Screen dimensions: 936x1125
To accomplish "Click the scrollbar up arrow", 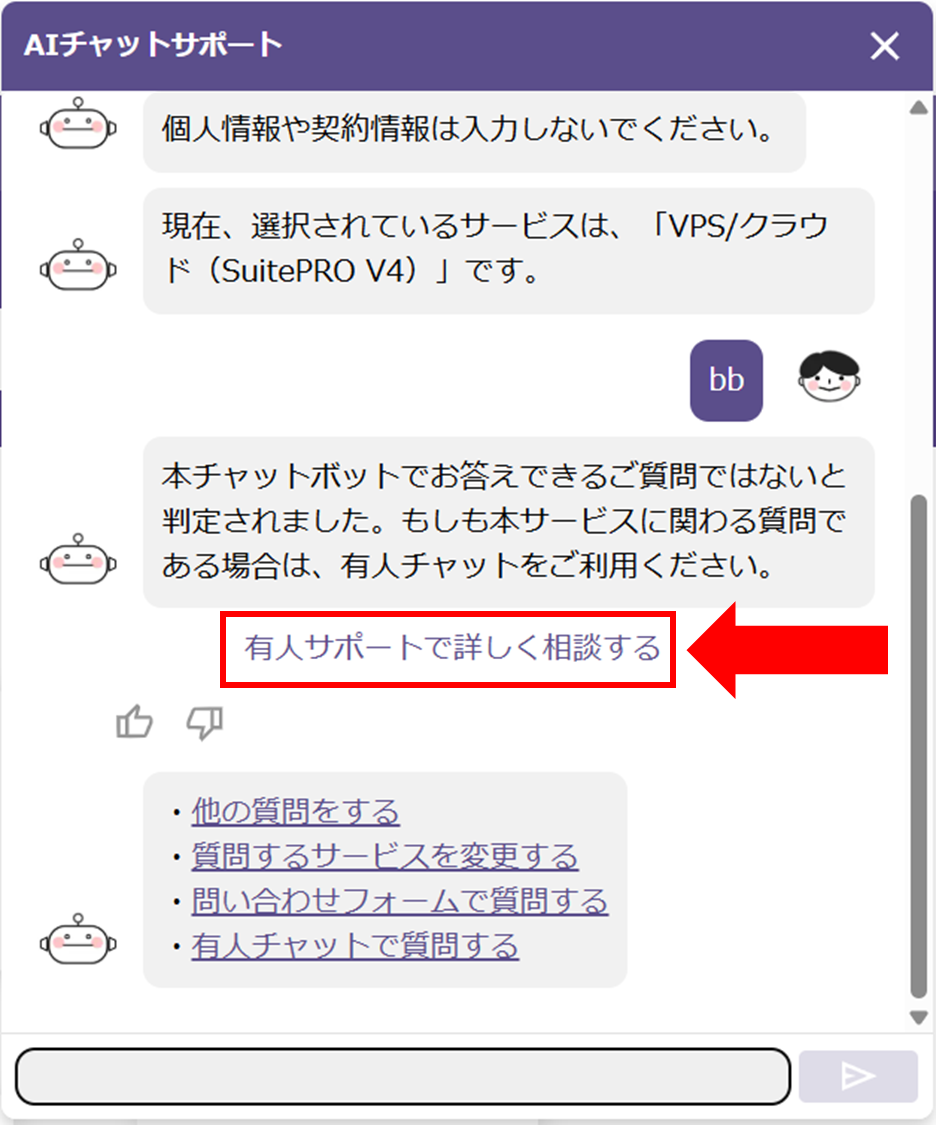I will pyautogui.click(x=919, y=108).
